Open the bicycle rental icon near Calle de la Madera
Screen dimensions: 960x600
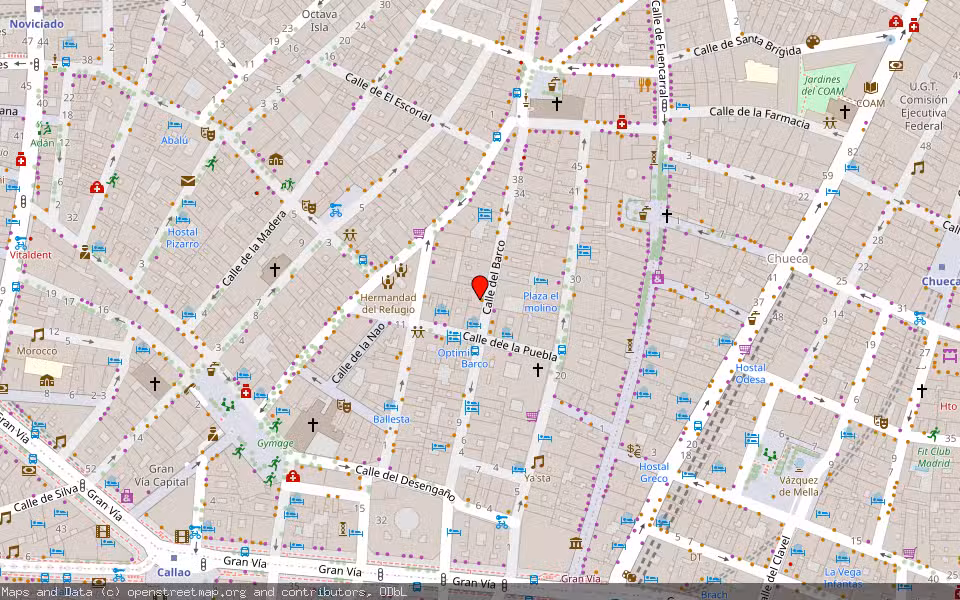(x=336, y=210)
